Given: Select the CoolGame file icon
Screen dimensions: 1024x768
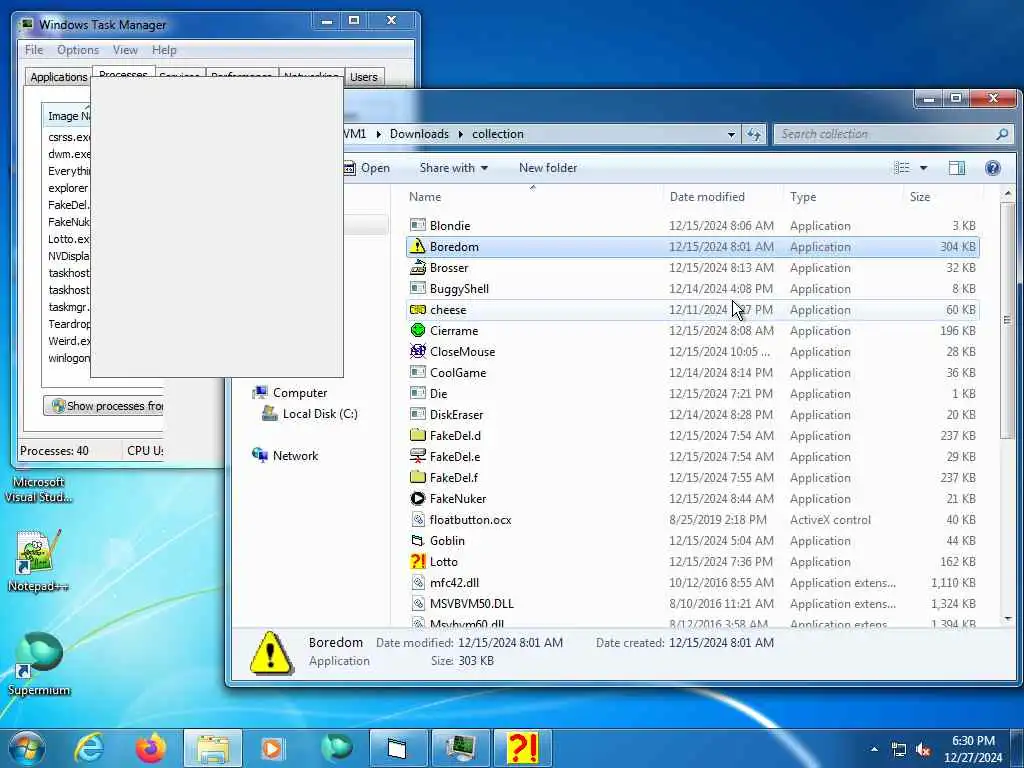Looking at the screenshot, I should (x=417, y=372).
